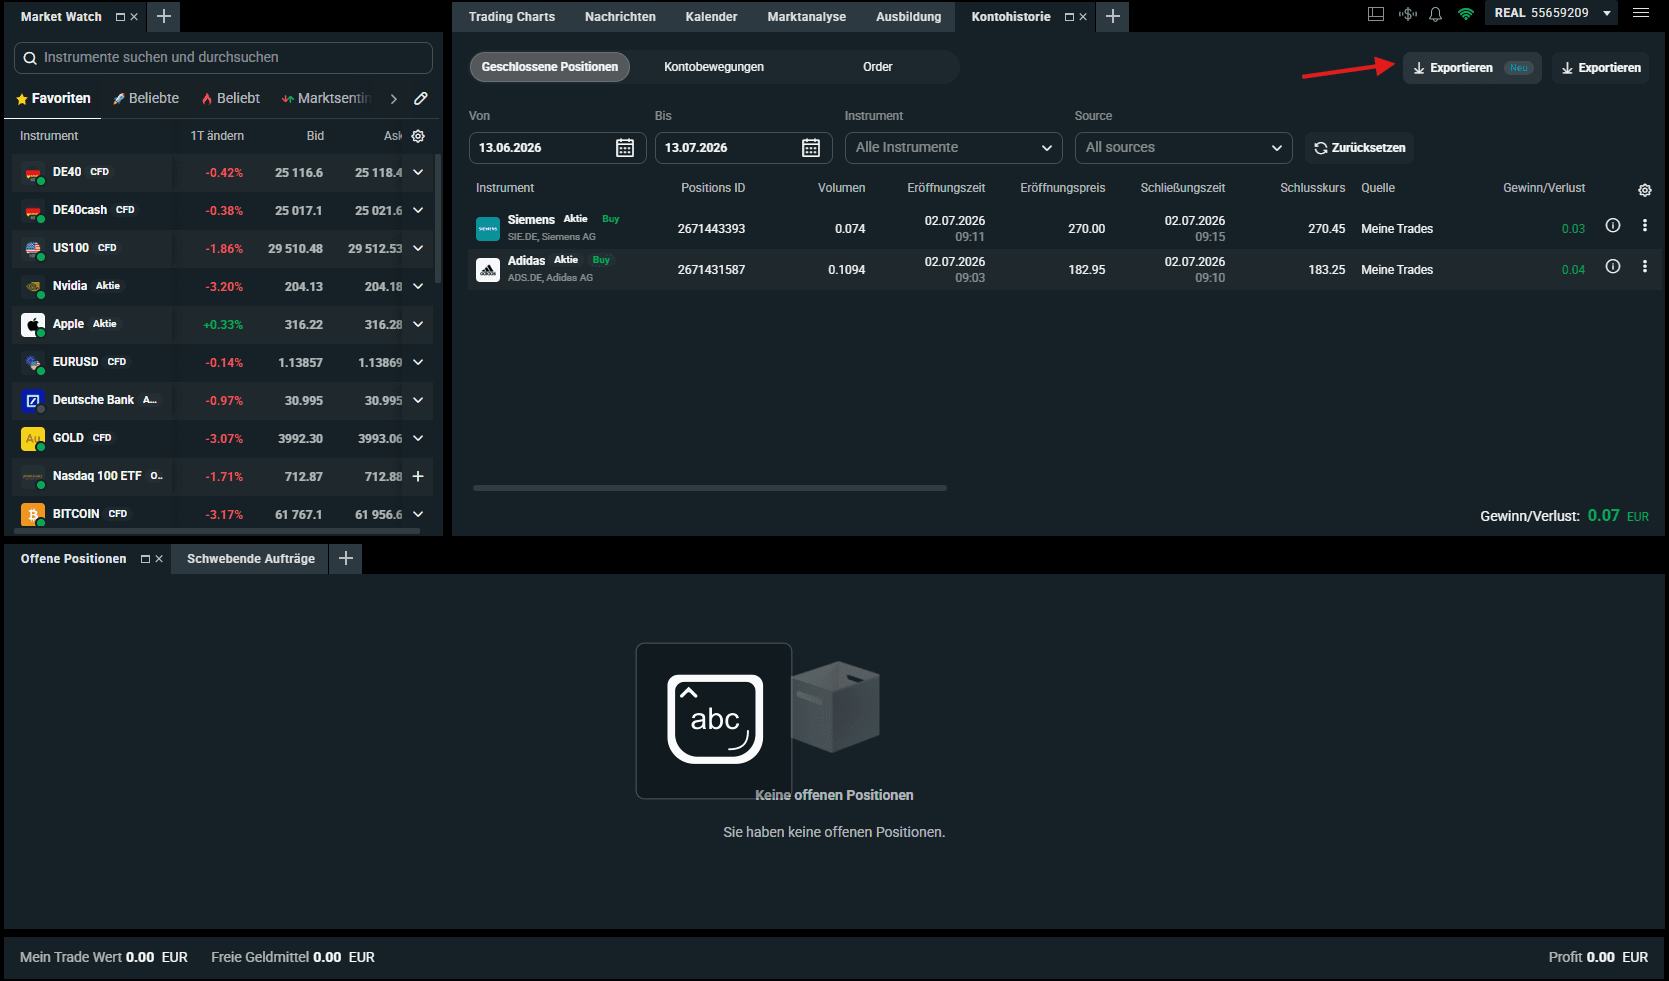Click the history table horizontal scrollbar

tap(710, 488)
